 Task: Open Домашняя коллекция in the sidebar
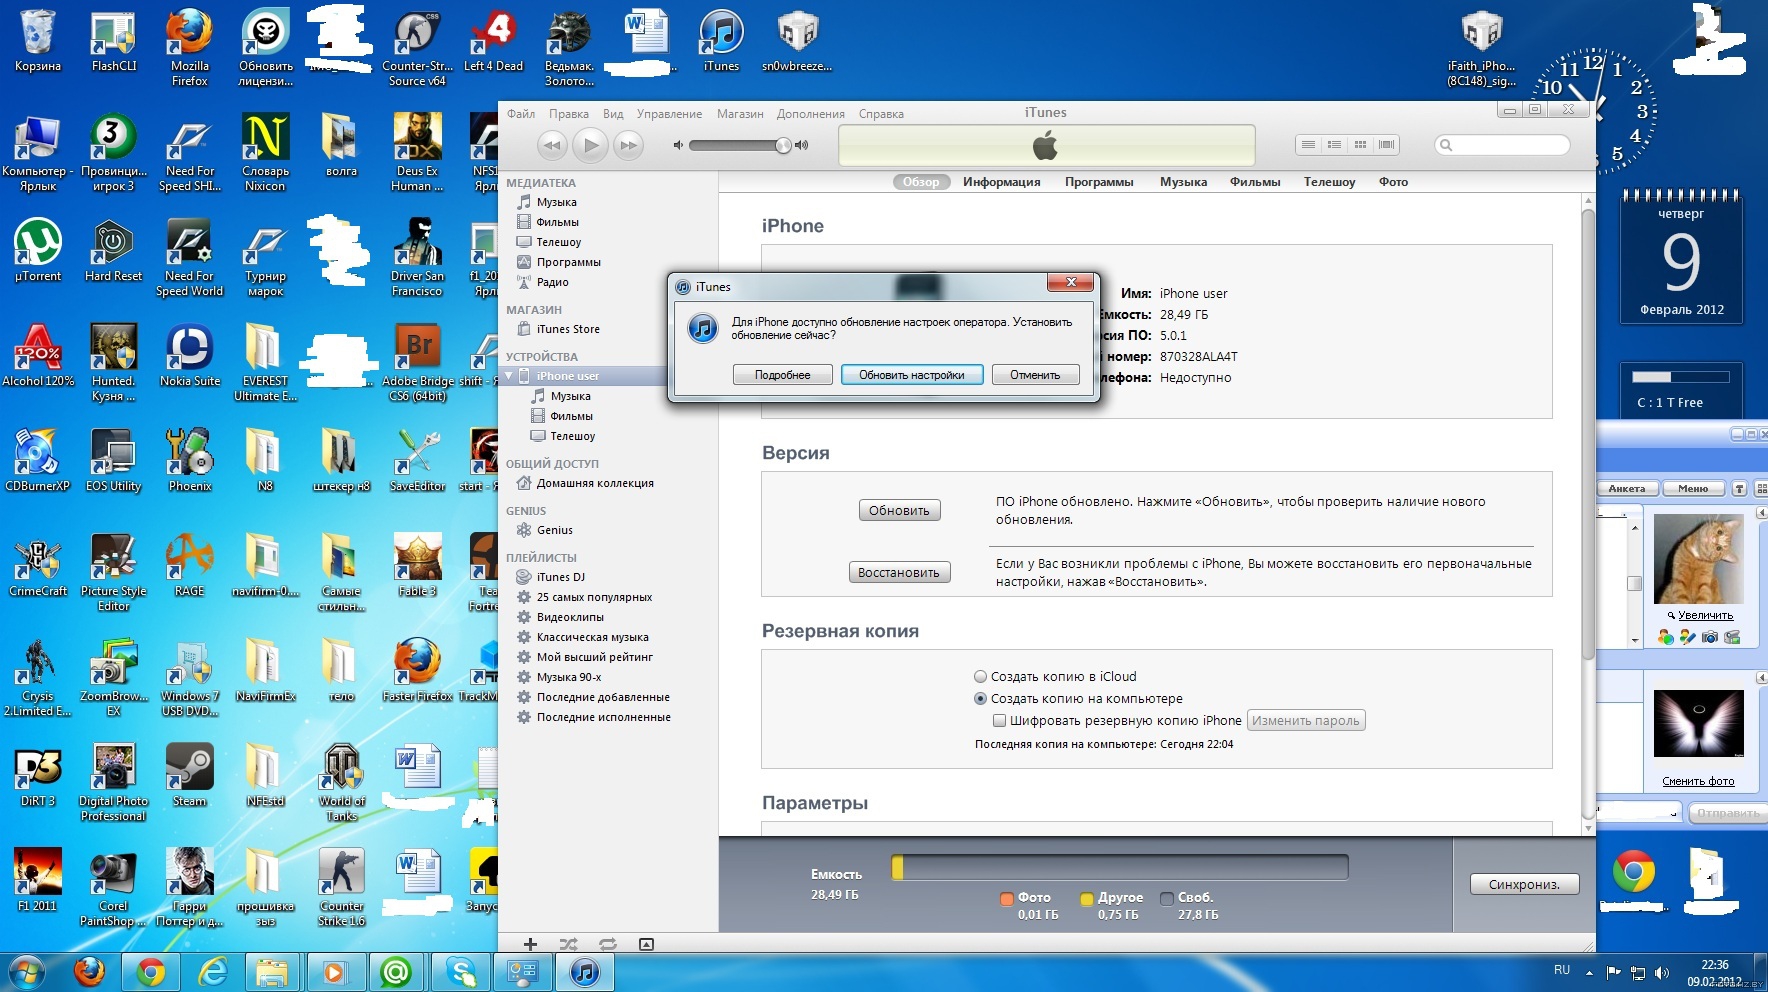[x=595, y=483]
